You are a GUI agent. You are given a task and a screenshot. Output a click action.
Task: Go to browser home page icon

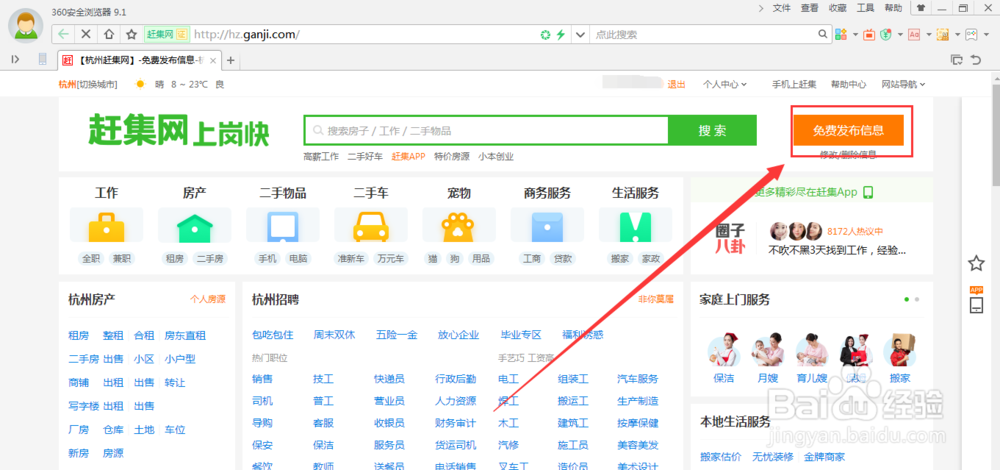click(x=108, y=34)
